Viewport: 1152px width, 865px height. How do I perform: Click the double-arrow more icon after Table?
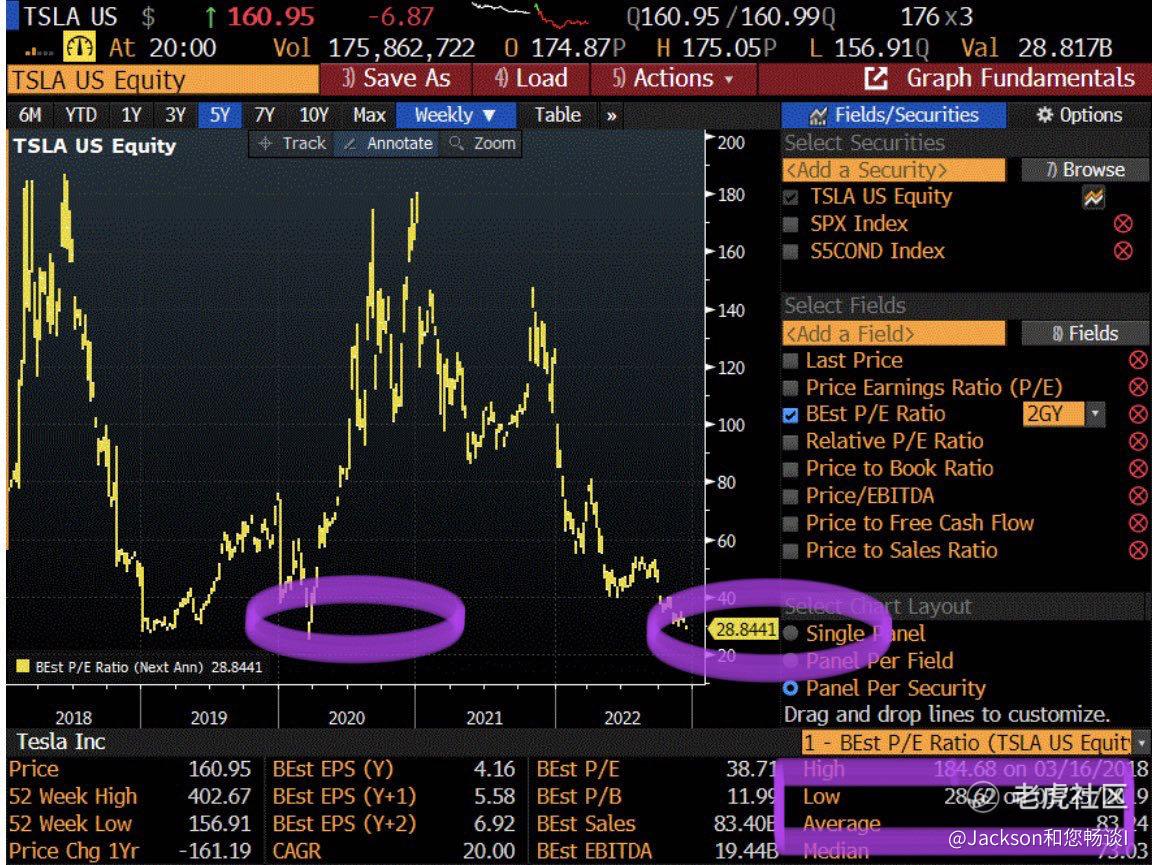click(611, 115)
